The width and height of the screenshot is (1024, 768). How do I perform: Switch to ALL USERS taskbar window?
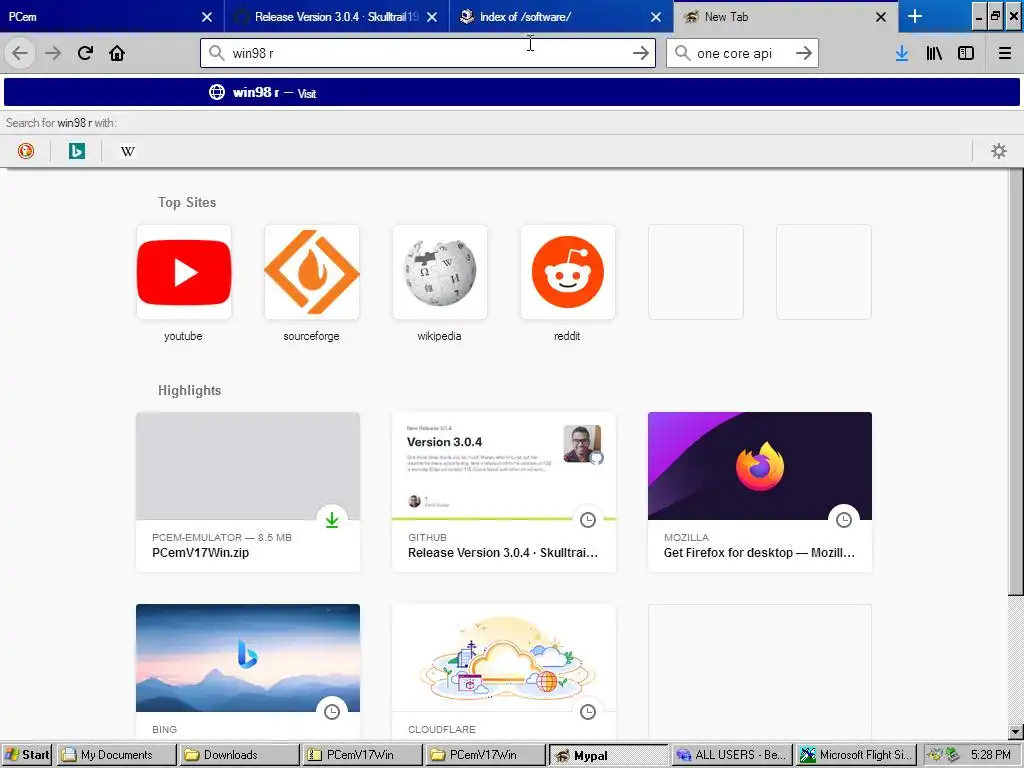pyautogui.click(x=731, y=754)
